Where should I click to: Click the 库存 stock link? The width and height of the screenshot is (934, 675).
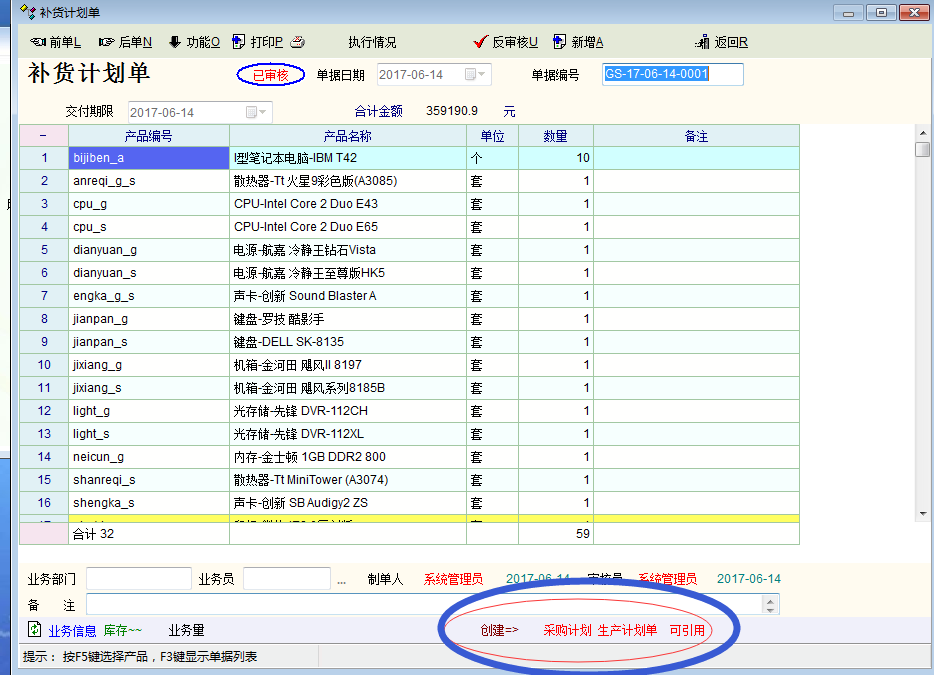(x=123, y=630)
